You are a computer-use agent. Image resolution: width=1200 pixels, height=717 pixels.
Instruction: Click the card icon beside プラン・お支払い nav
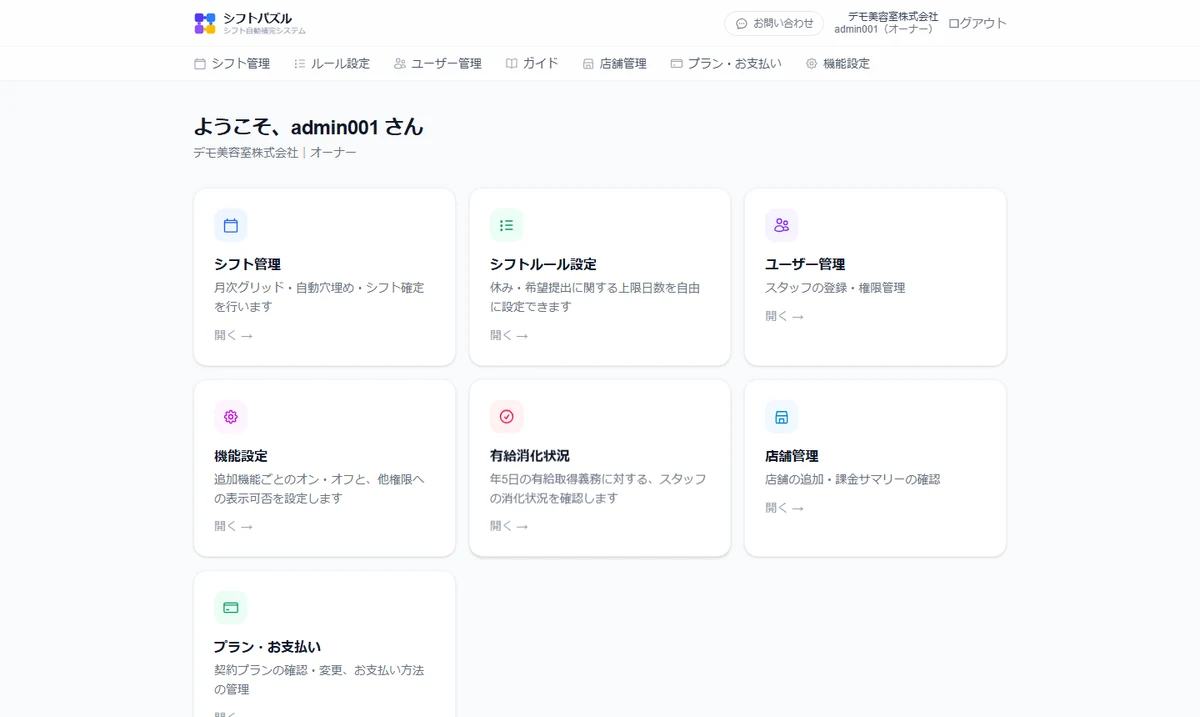(677, 63)
